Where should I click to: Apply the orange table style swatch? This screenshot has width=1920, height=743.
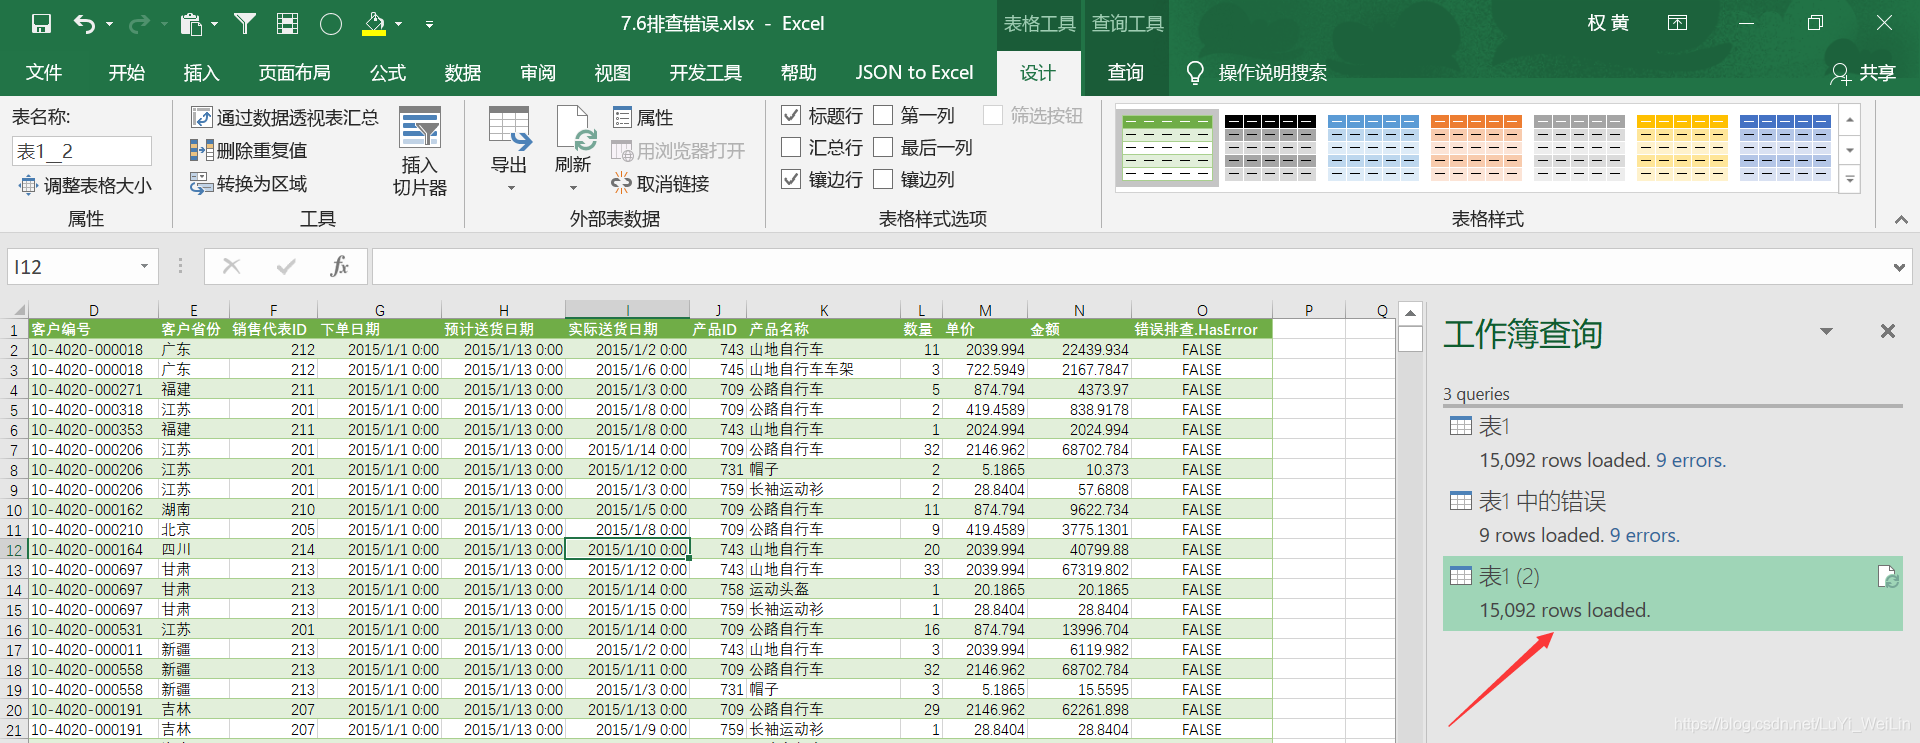(x=1476, y=148)
